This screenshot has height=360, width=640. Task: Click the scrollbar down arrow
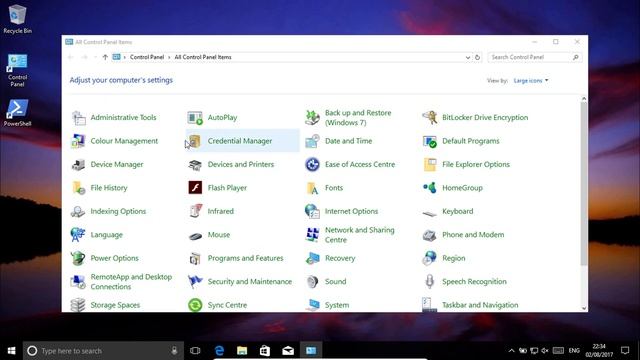[x=584, y=309]
